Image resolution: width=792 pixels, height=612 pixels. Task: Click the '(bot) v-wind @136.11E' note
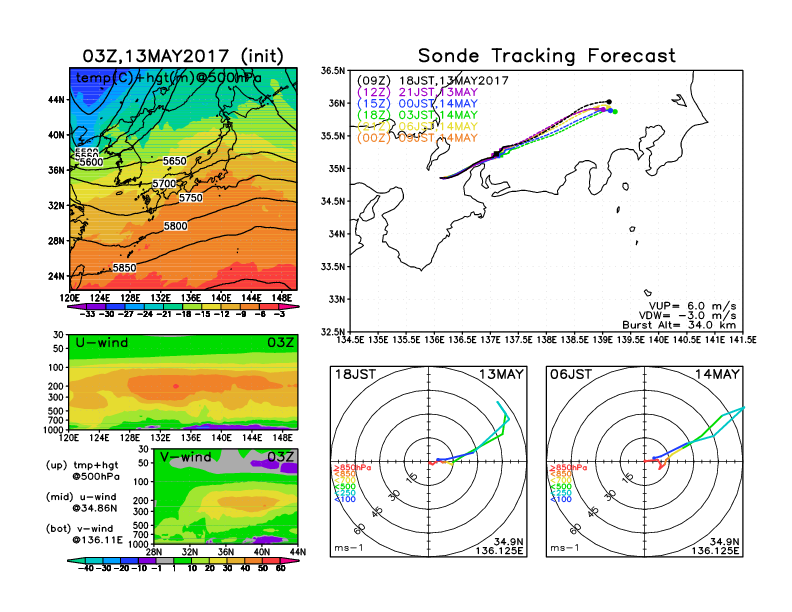(x=84, y=534)
